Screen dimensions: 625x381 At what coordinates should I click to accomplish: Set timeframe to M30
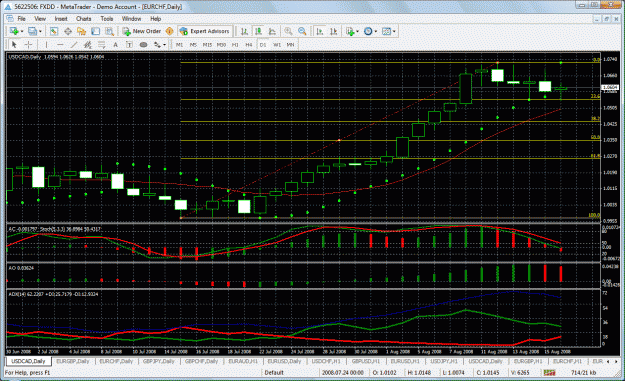pos(221,45)
